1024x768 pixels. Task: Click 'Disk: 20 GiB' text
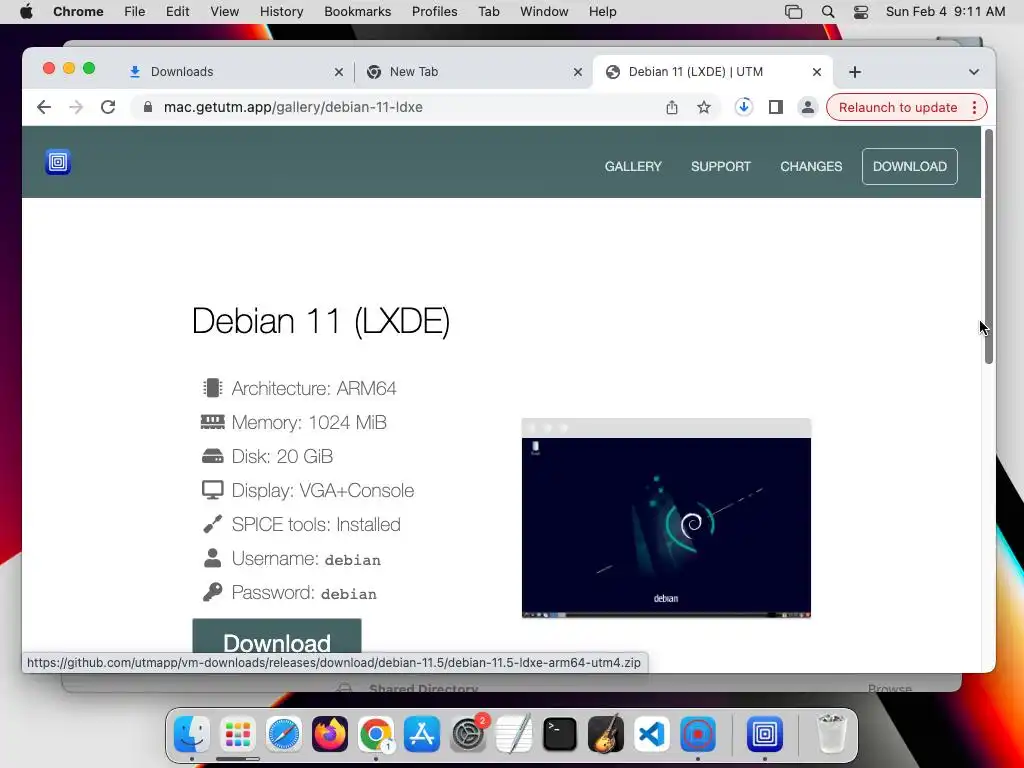(x=282, y=456)
